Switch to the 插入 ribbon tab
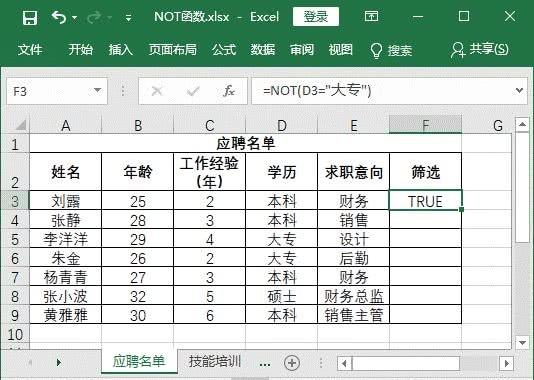 [x=121, y=50]
